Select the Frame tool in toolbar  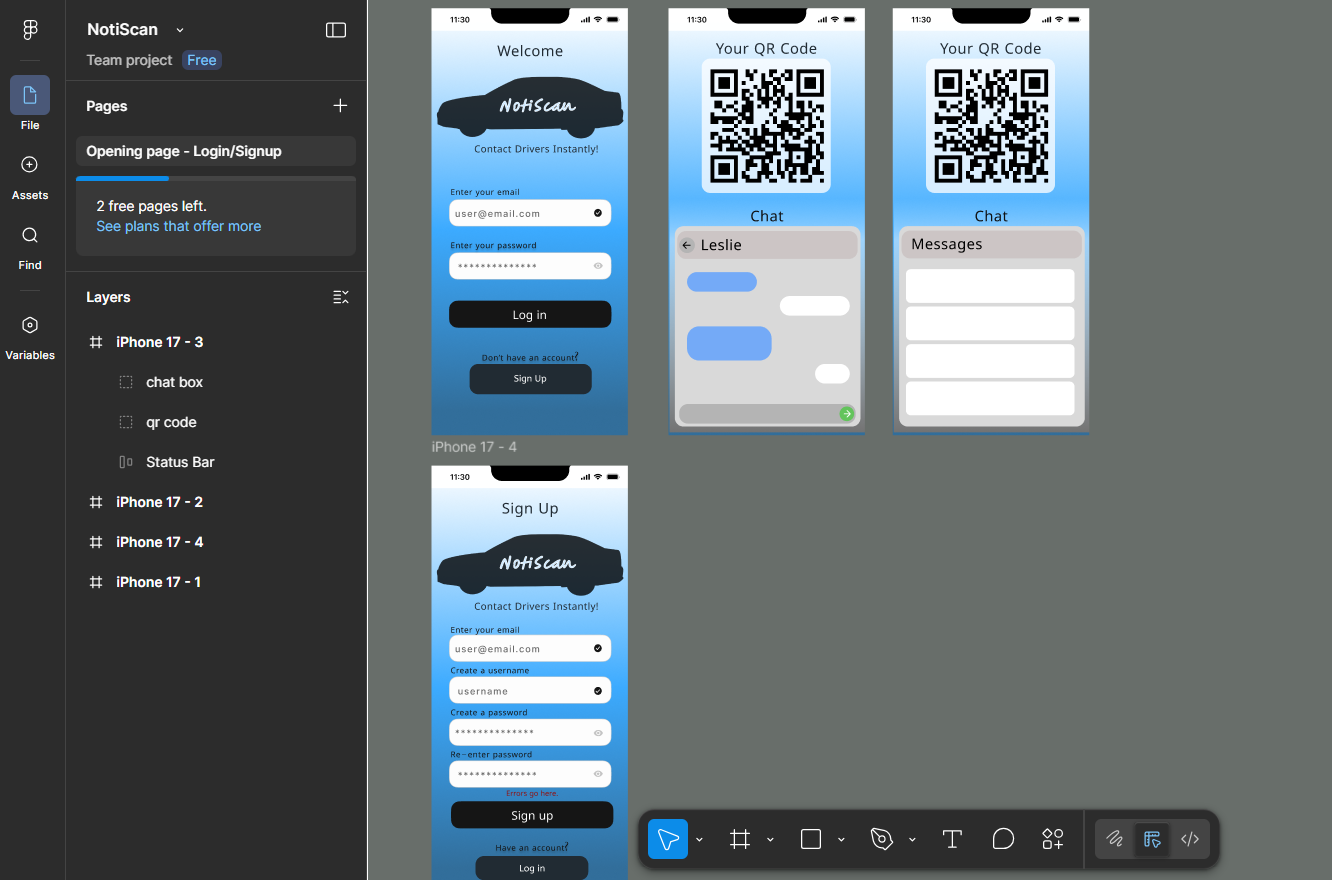click(x=740, y=839)
